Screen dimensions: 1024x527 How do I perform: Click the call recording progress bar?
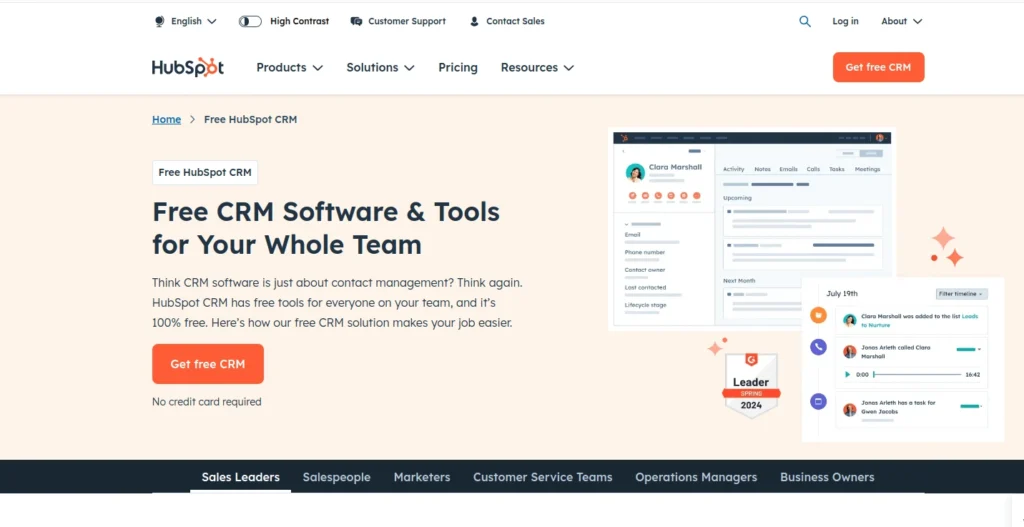[x=918, y=375]
